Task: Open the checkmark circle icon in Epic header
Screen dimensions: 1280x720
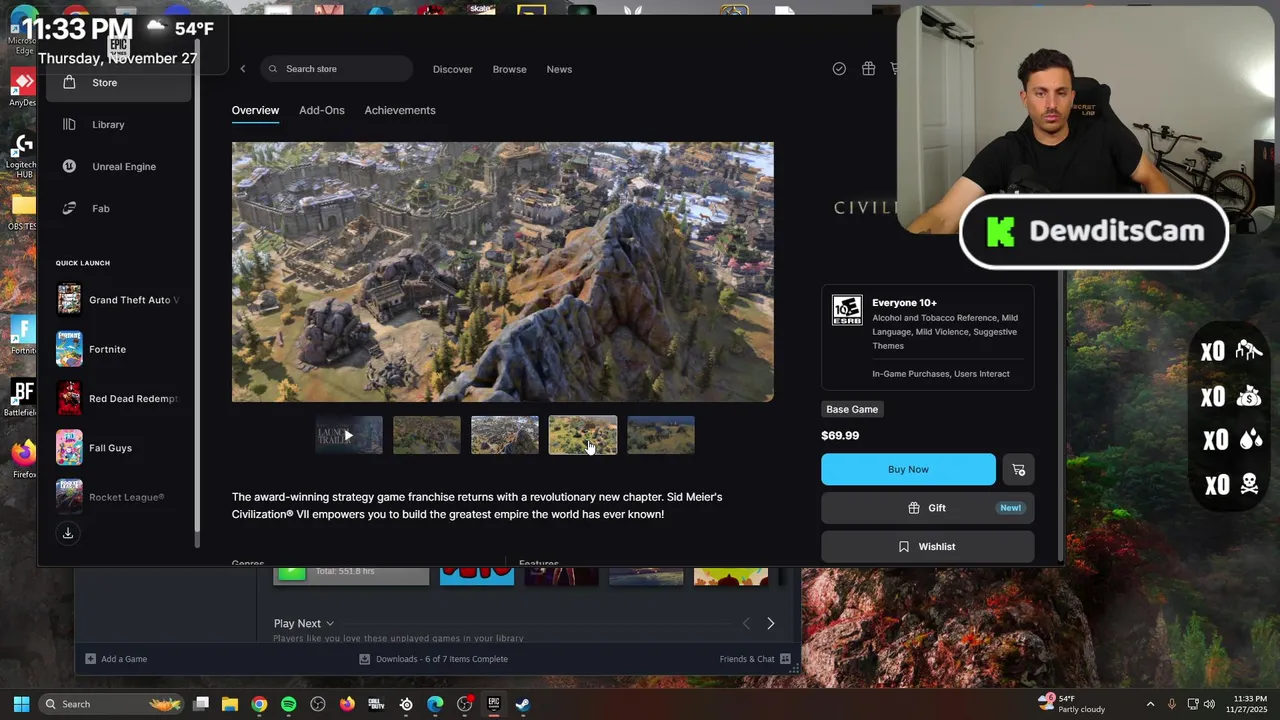Action: (x=839, y=69)
